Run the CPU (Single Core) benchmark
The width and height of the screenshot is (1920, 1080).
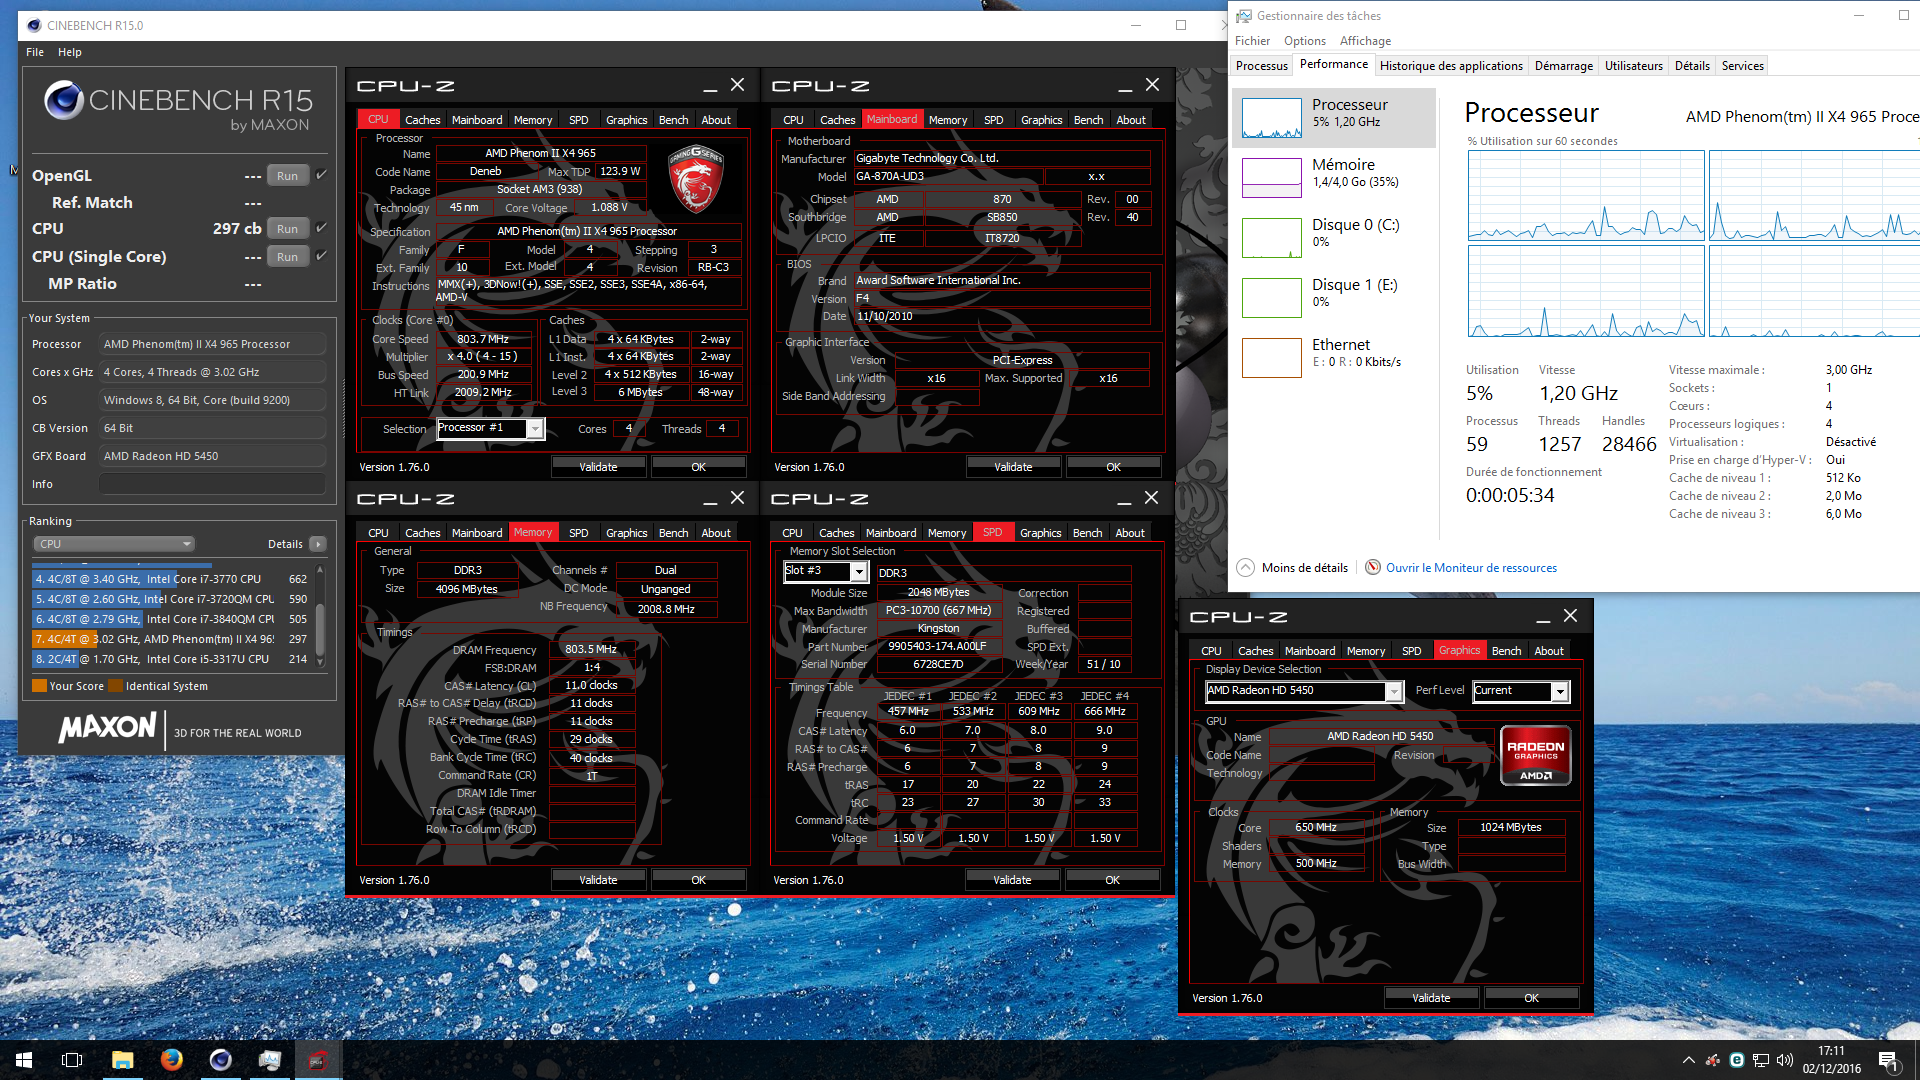(x=287, y=257)
